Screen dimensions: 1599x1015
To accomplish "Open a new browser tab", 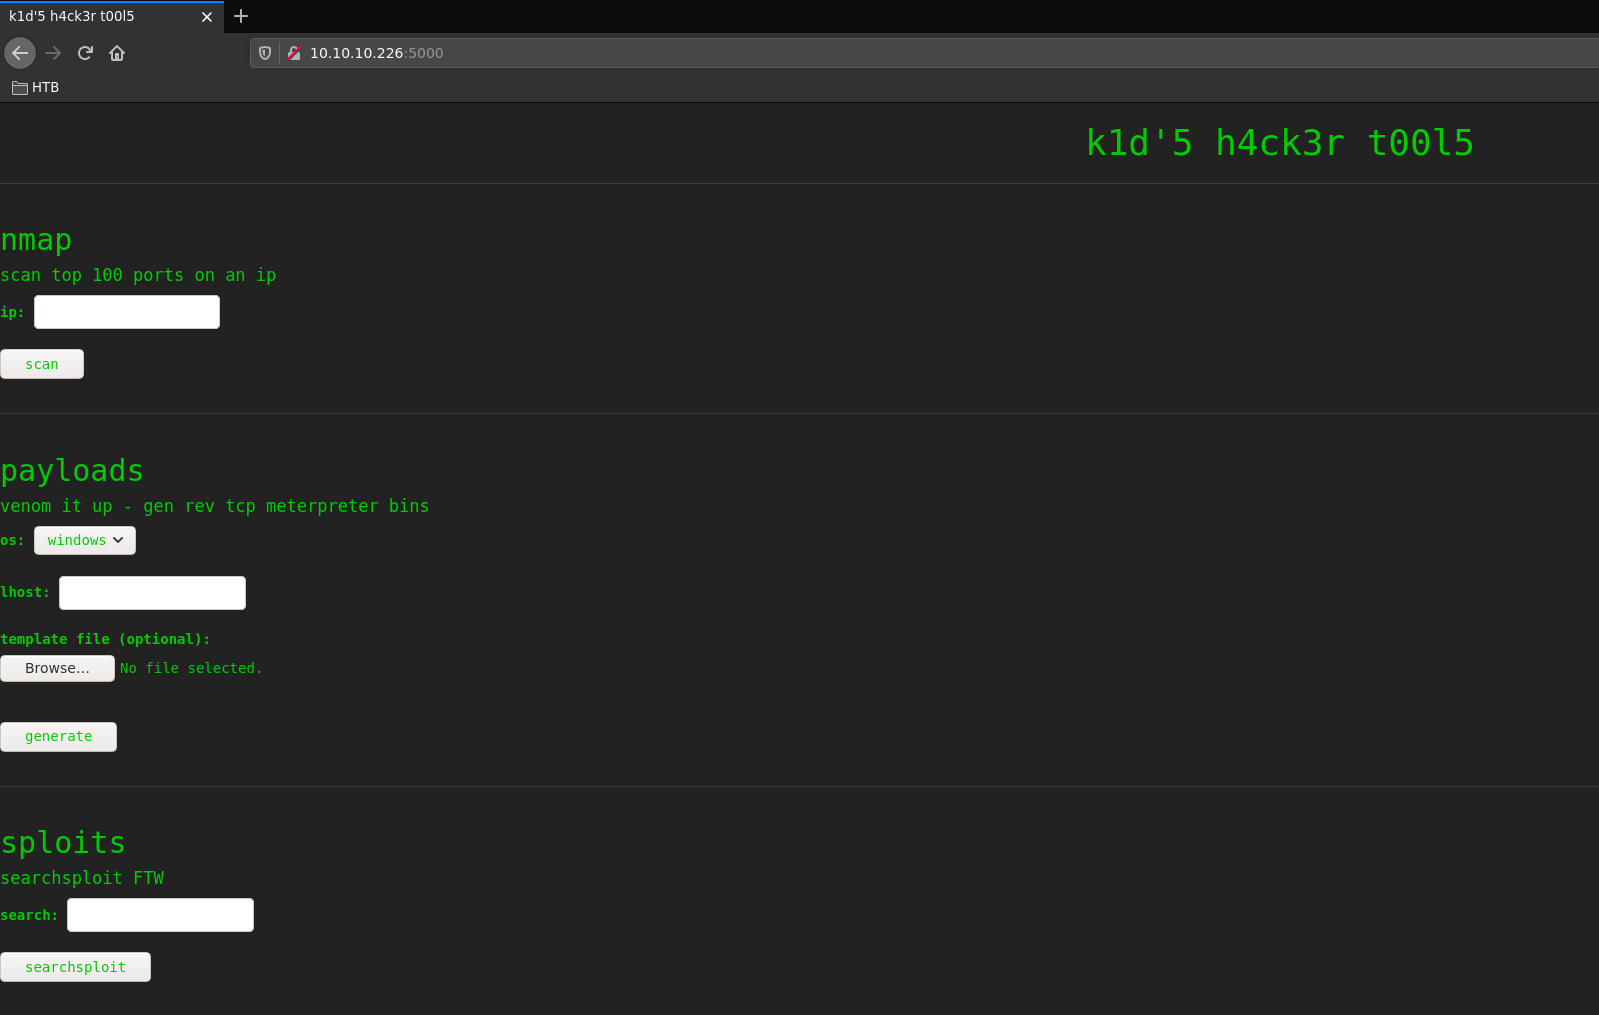I will click(241, 16).
